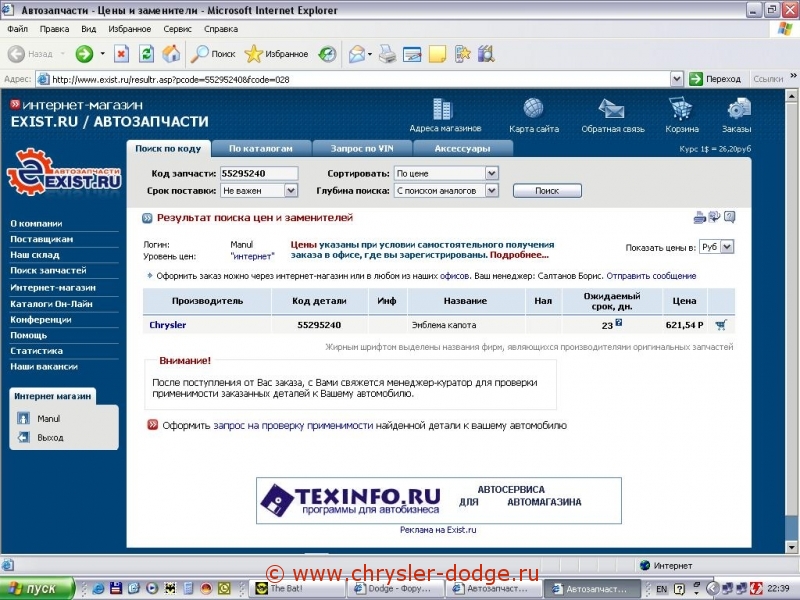The height and width of the screenshot is (600, 800).
Task: Click the Edit page toolbar icon
Action: 412,54
